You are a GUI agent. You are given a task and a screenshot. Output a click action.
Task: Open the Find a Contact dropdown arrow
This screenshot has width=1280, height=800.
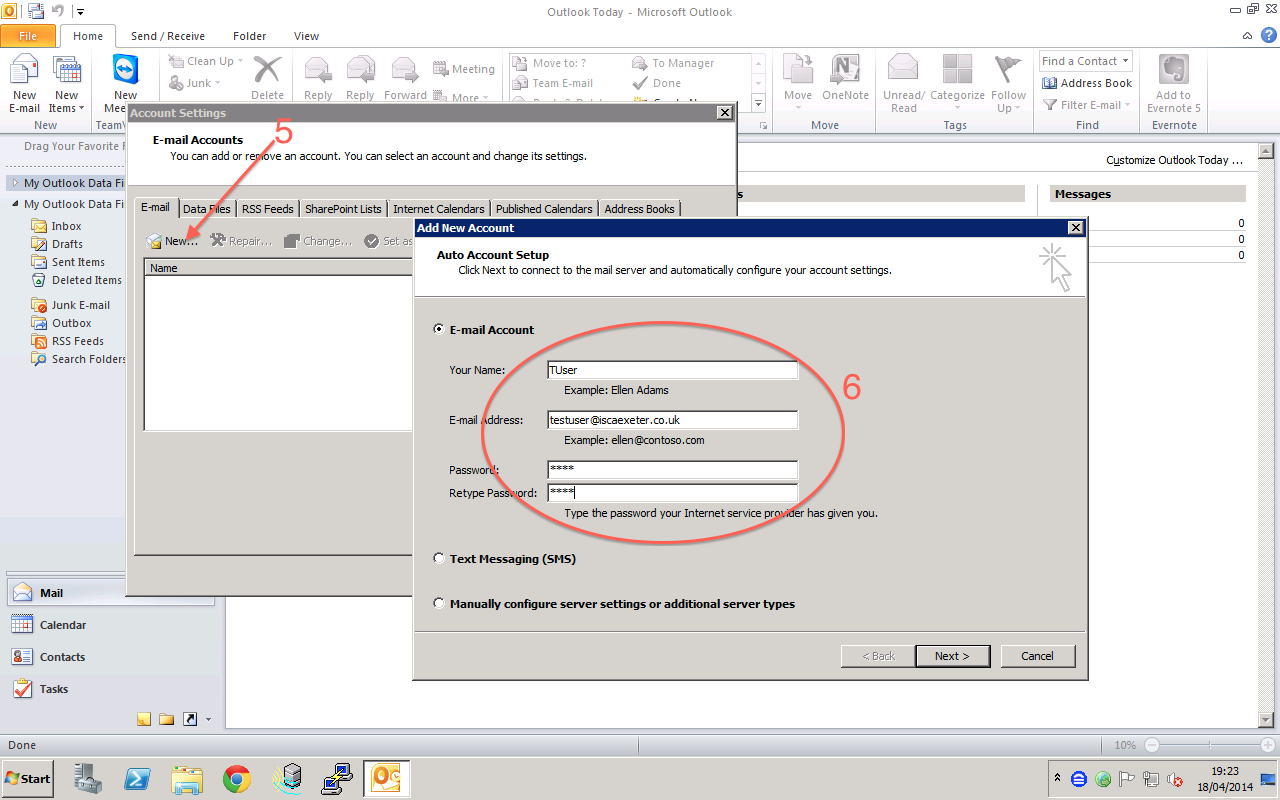(x=1125, y=61)
